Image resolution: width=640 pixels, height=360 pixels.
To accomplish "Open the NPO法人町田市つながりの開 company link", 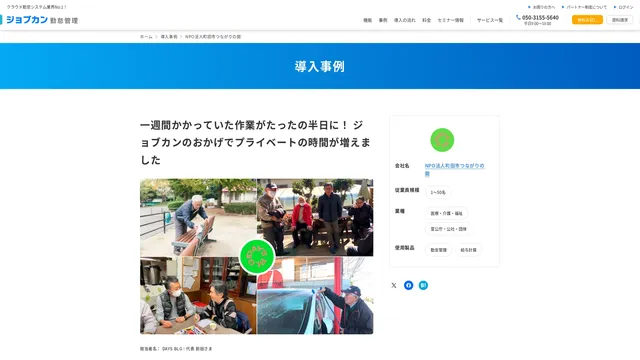I will pos(454,169).
